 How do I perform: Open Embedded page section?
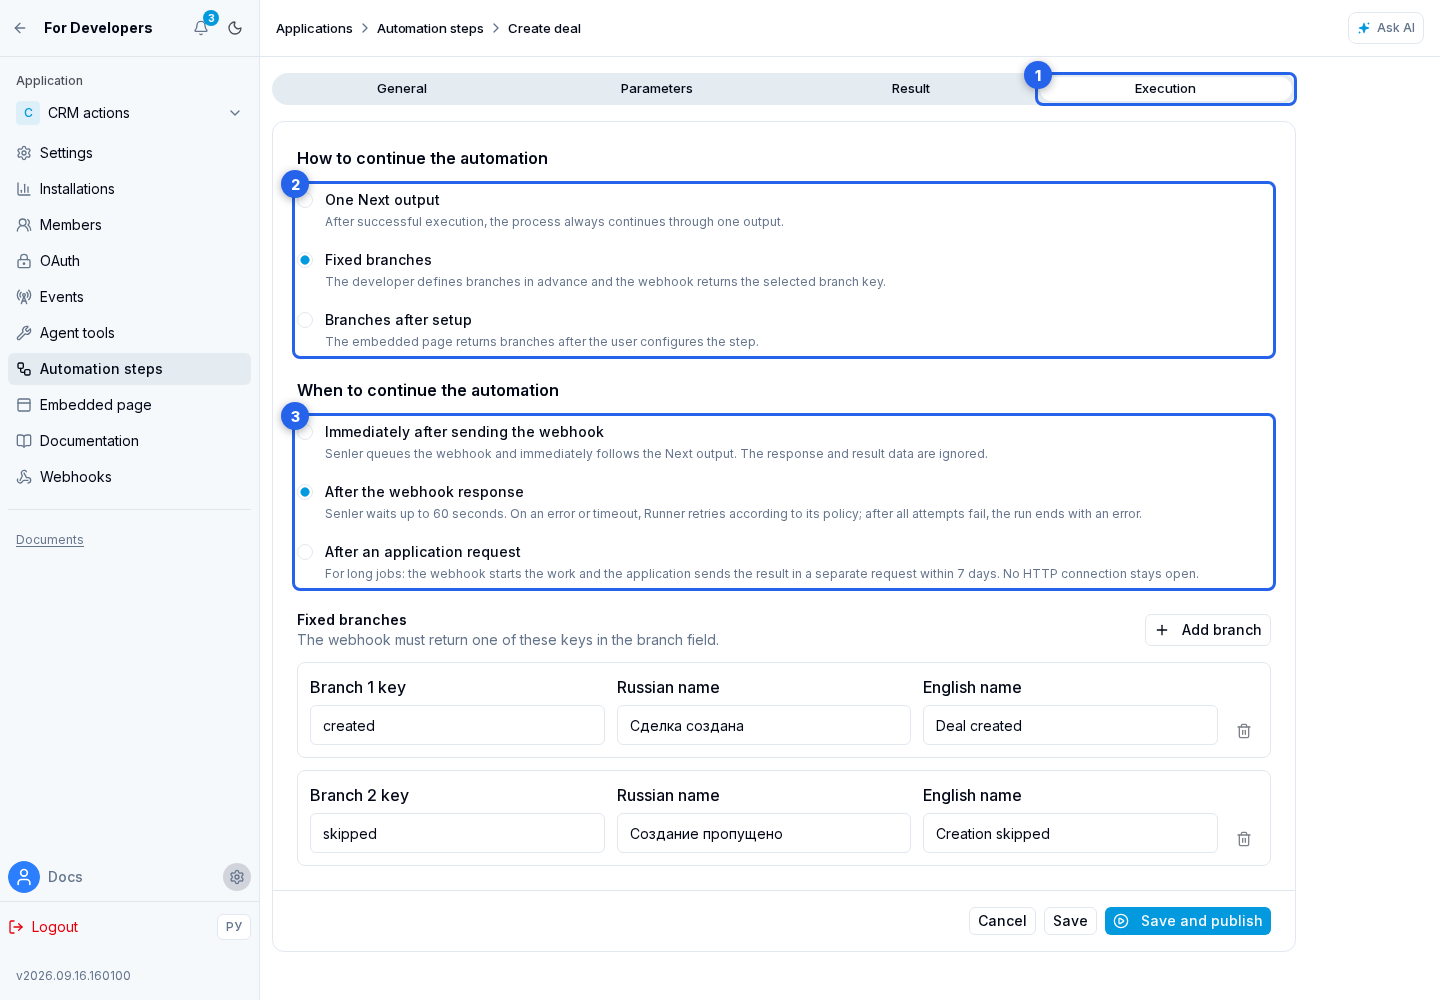(x=129, y=405)
